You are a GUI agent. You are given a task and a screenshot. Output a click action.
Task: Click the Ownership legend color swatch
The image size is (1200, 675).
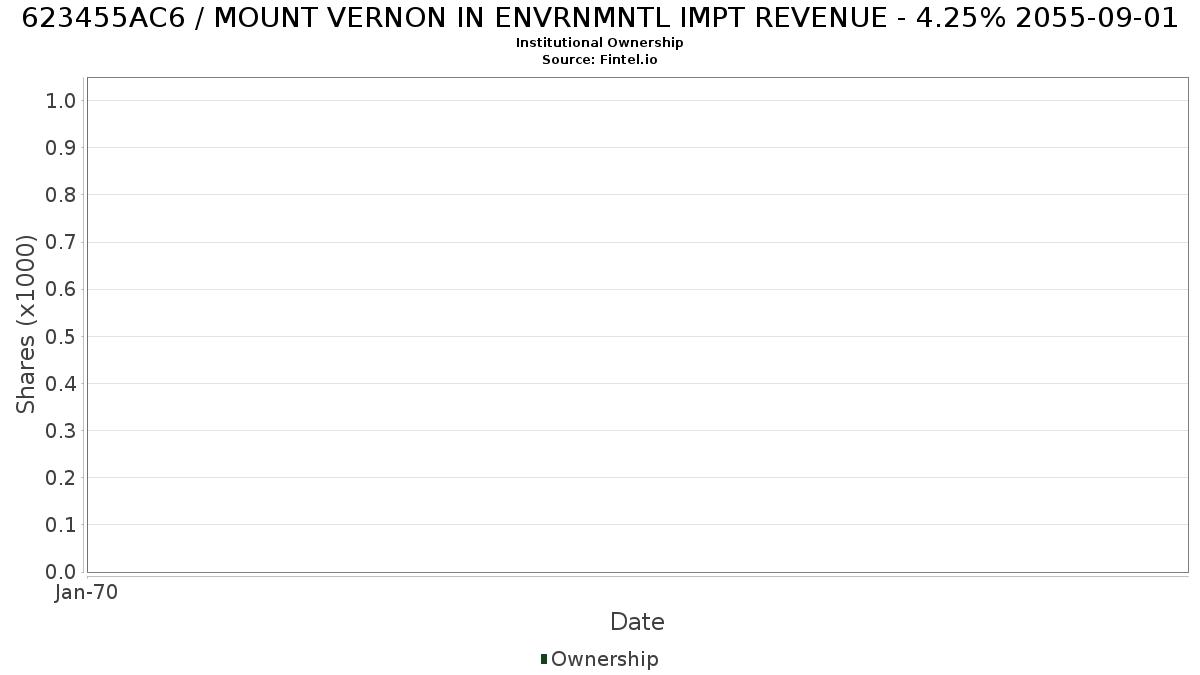coord(544,659)
